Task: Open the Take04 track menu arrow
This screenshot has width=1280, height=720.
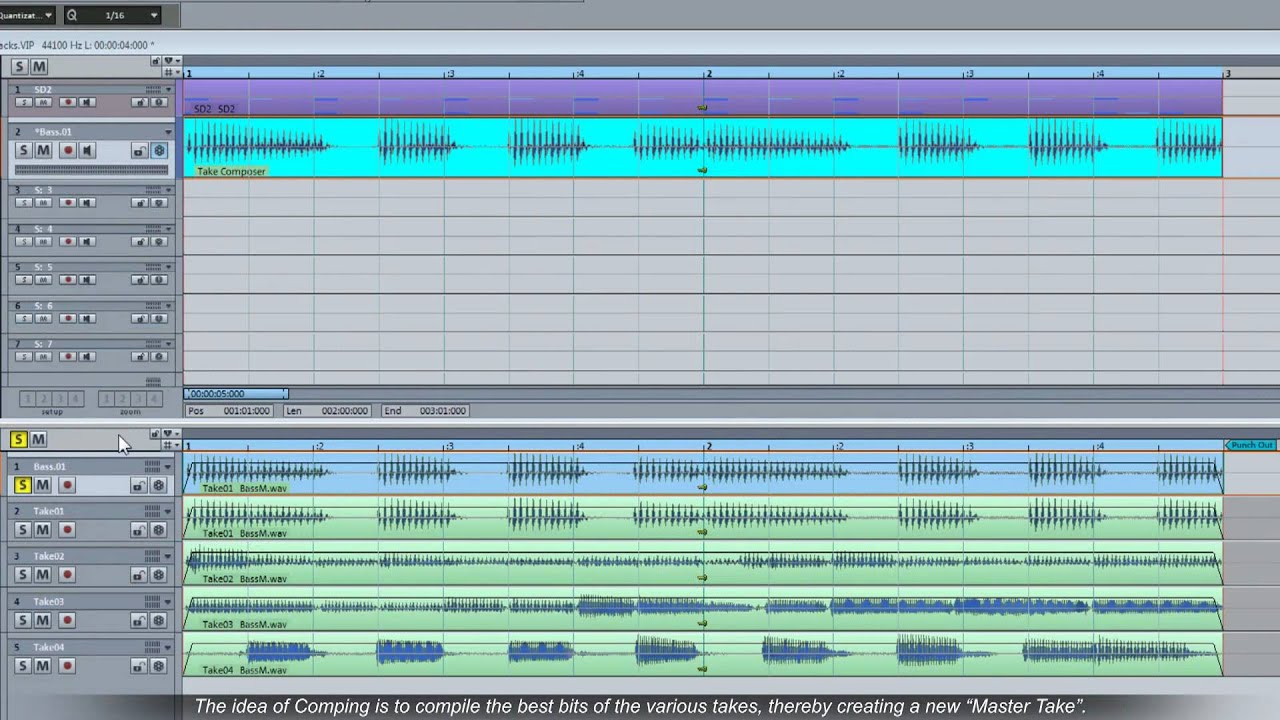Action: [x=168, y=648]
